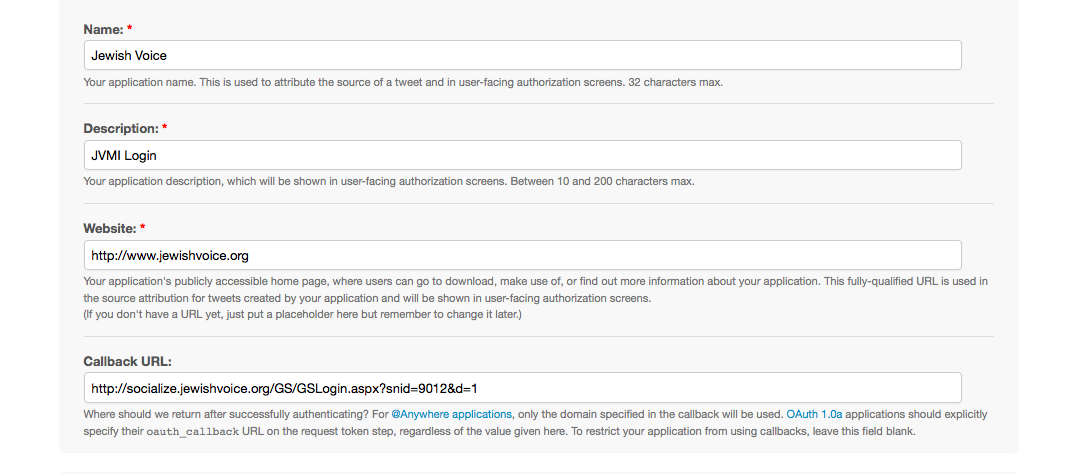Click the red asterisk beside Website
This screenshot has width=1081, height=474.
point(143,227)
